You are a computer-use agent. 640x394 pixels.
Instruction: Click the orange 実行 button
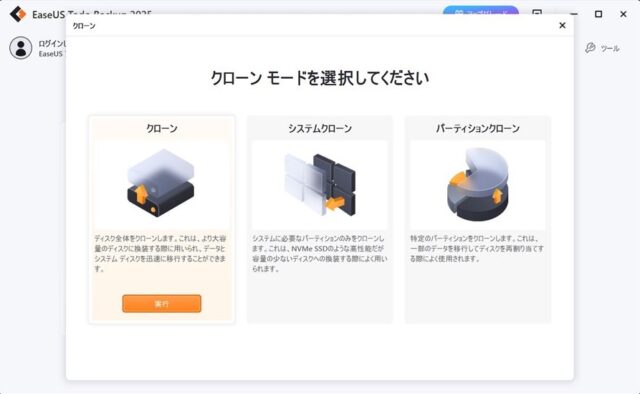tap(162, 304)
